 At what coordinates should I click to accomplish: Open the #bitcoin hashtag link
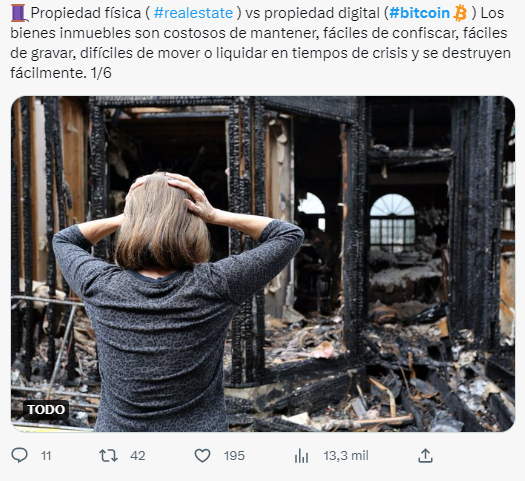click(420, 13)
